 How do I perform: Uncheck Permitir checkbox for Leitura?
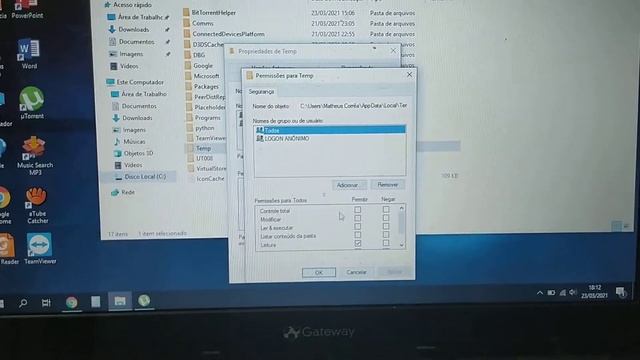[x=358, y=244]
